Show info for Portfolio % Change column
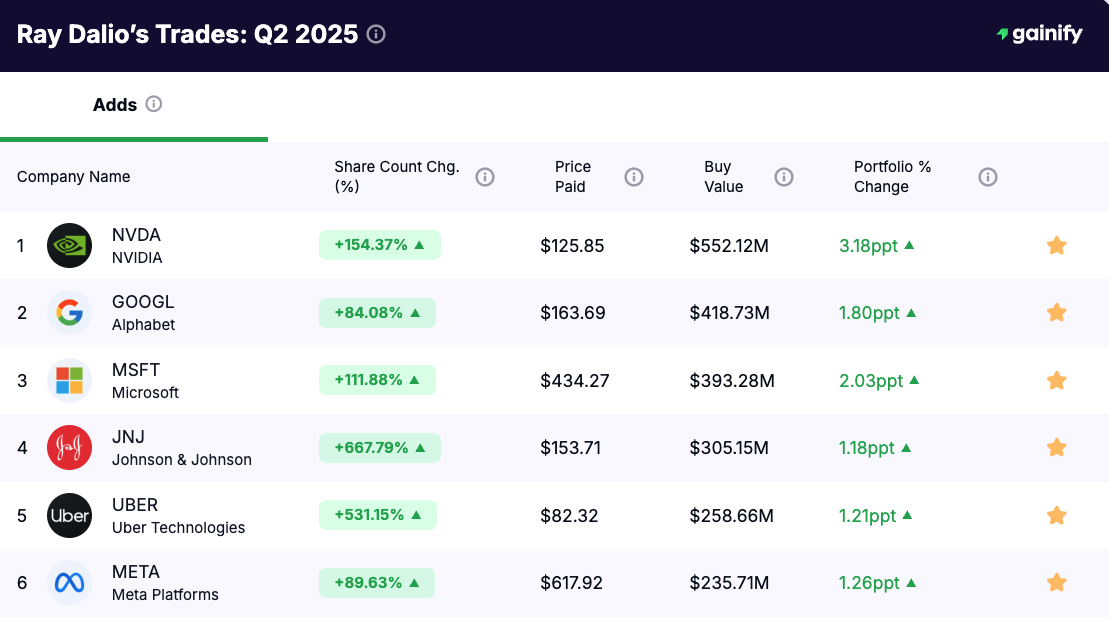Screen dimensions: 1109x624 coord(988,177)
